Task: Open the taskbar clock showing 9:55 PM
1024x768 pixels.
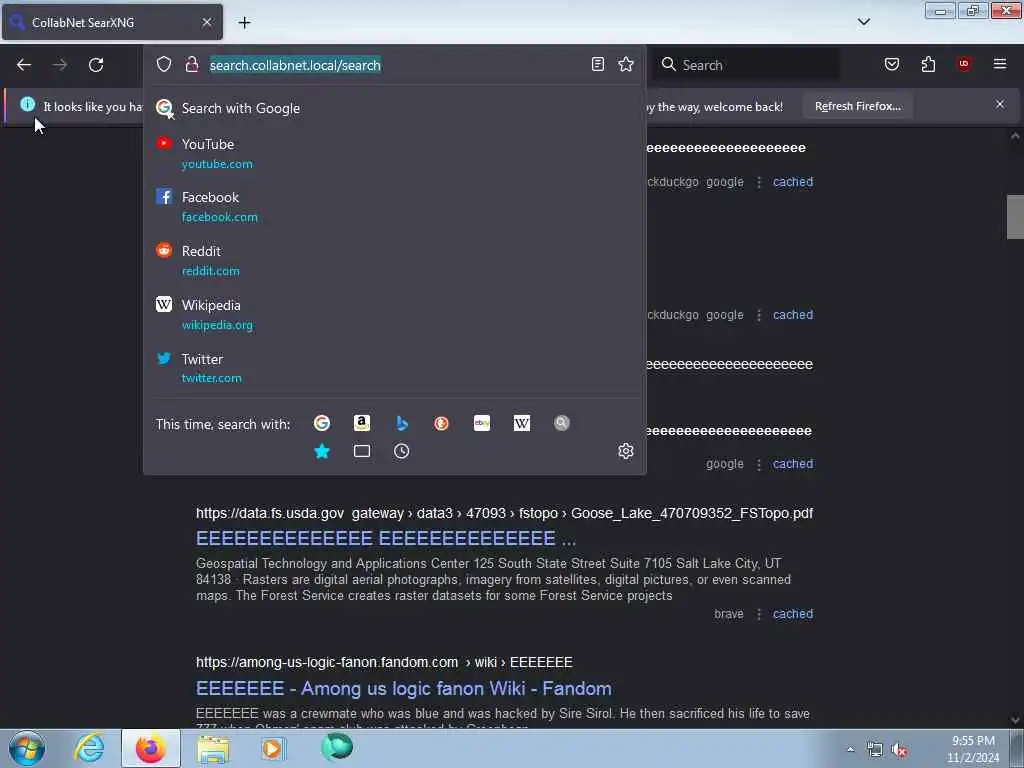Action: (x=973, y=749)
